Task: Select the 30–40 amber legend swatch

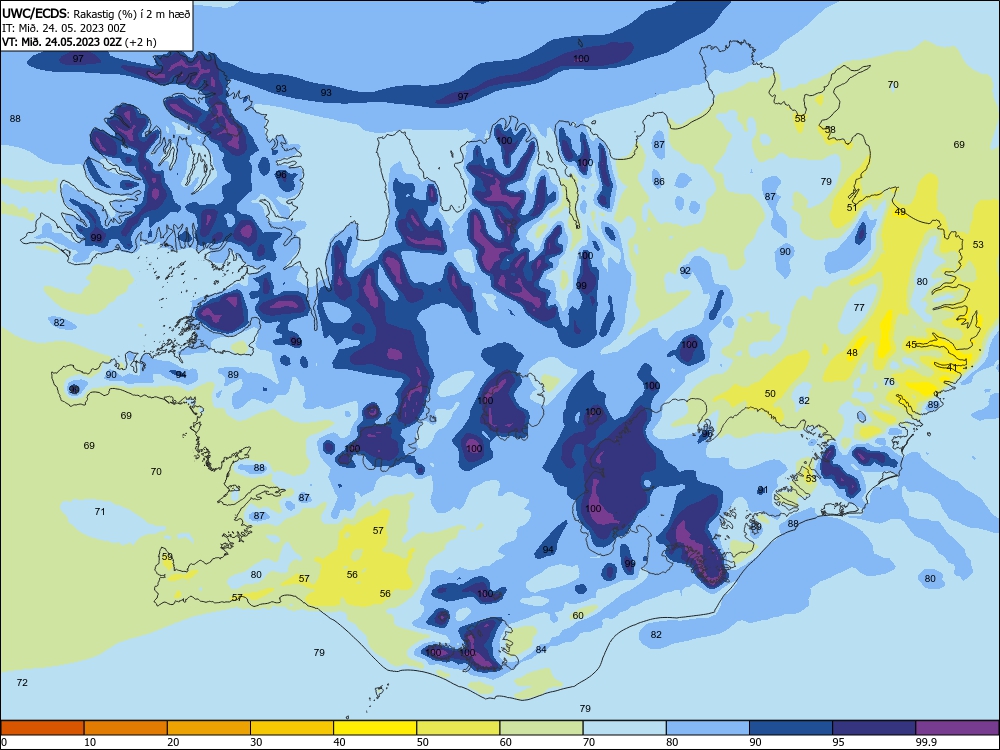Action: (292, 728)
